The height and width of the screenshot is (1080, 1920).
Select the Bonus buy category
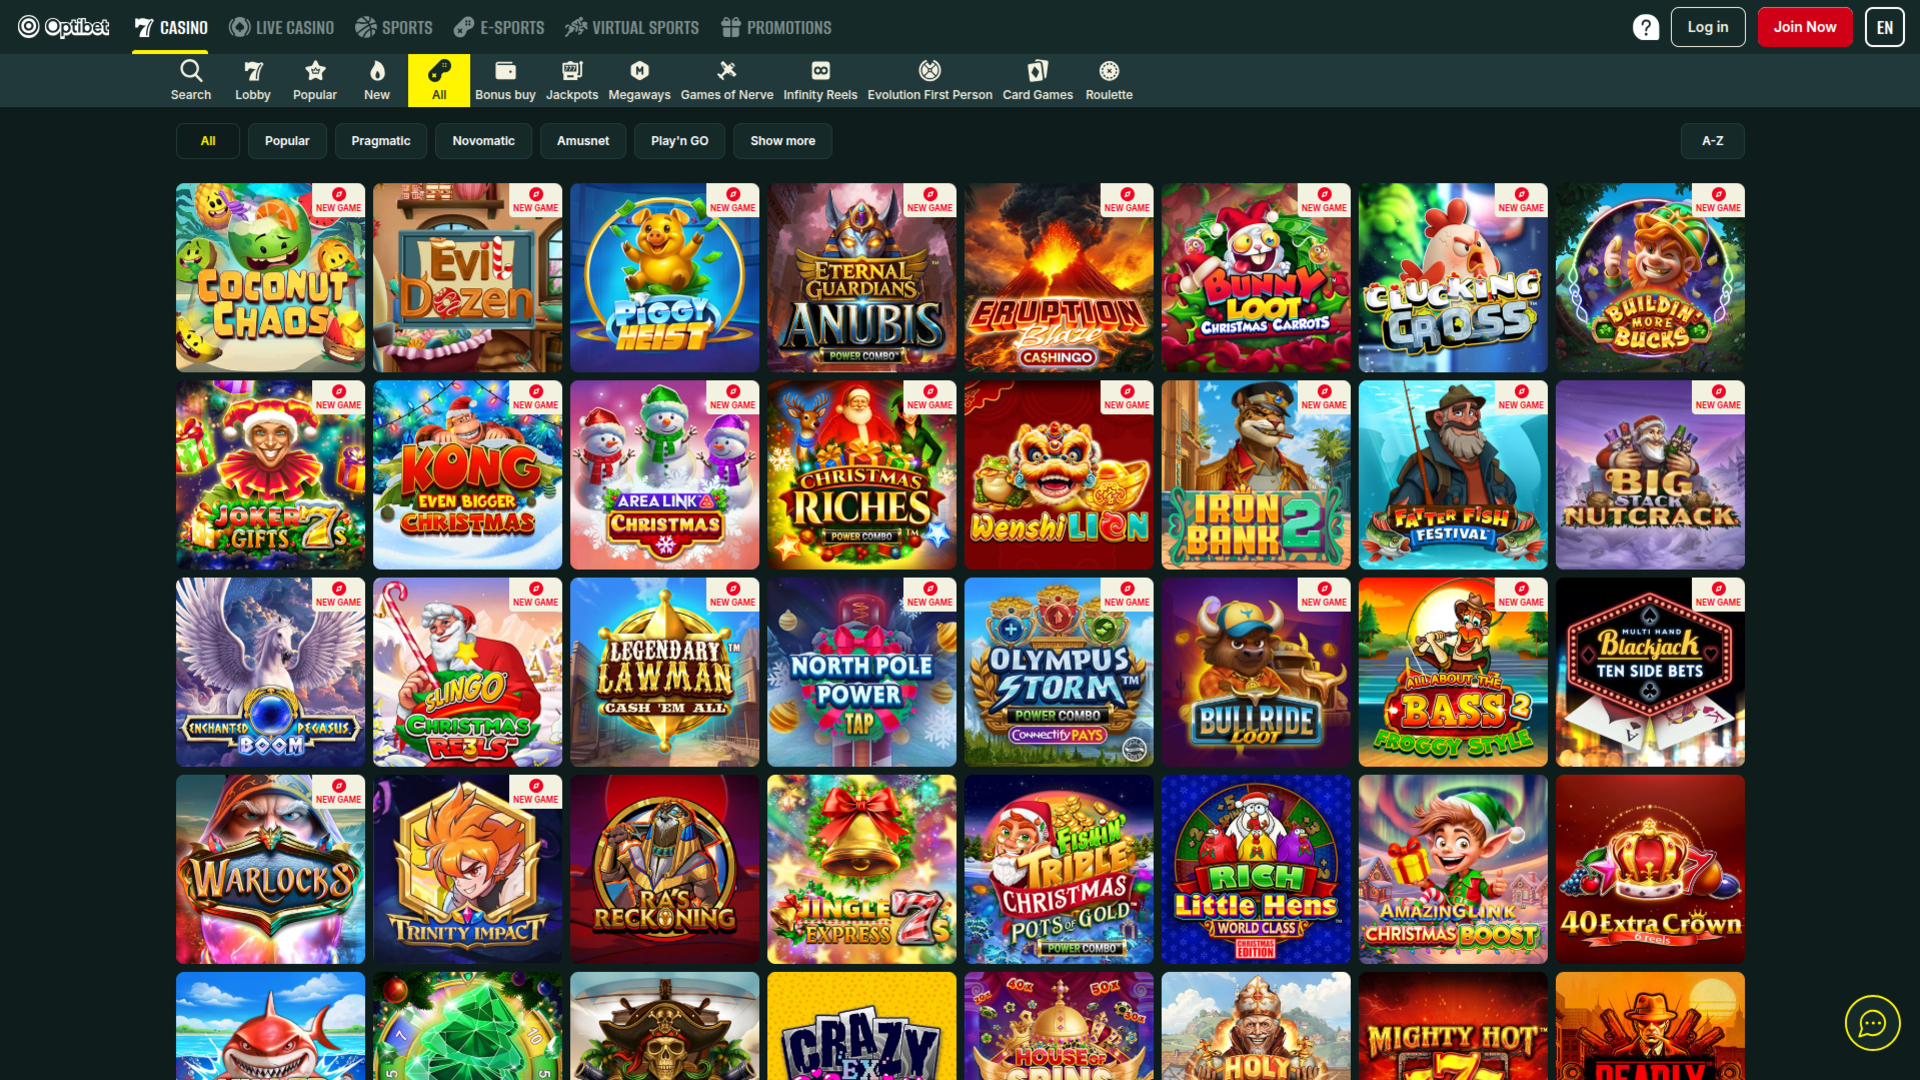505,80
